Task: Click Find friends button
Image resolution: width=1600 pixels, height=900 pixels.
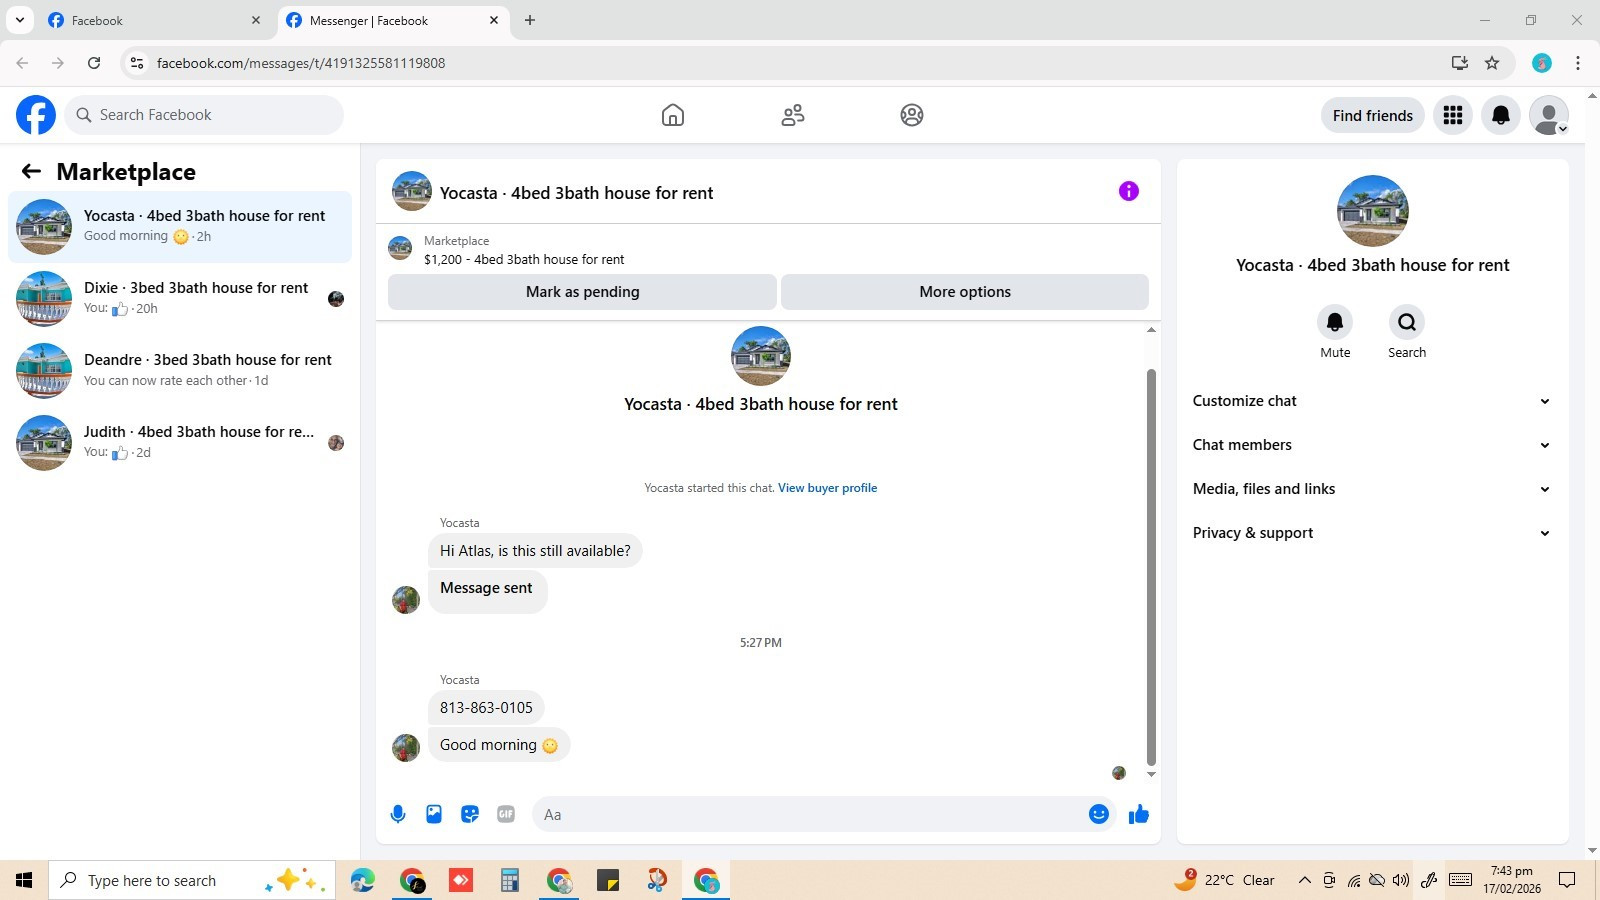Action: [1372, 115]
